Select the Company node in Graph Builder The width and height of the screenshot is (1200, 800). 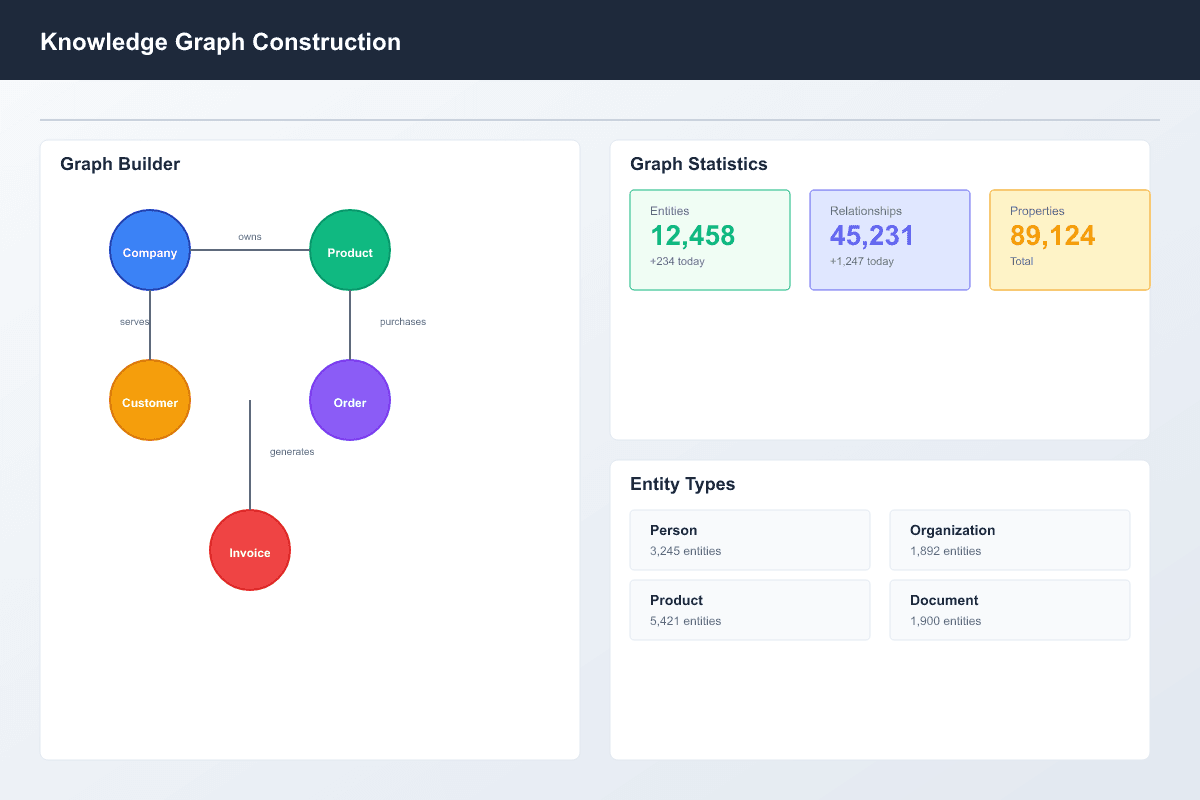pos(149,250)
